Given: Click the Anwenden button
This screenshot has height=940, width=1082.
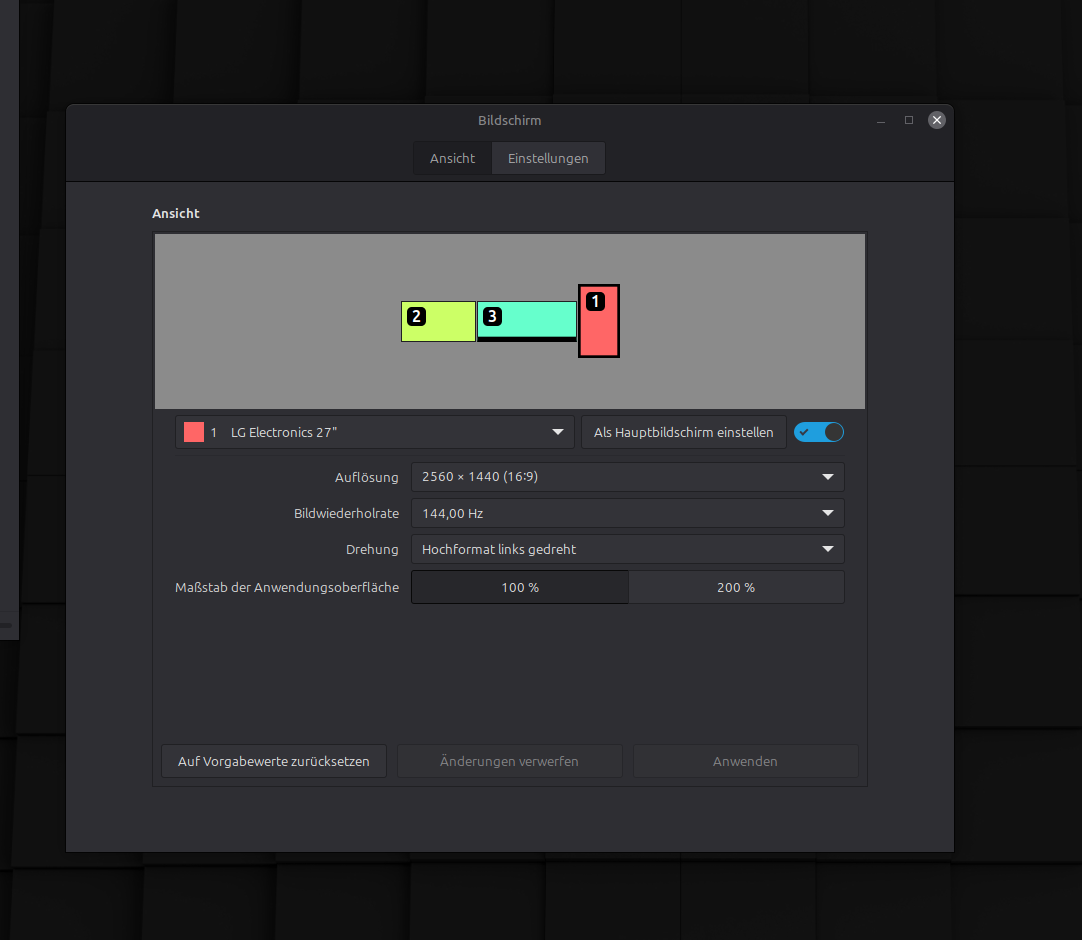Looking at the screenshot, I should (745, 761).
